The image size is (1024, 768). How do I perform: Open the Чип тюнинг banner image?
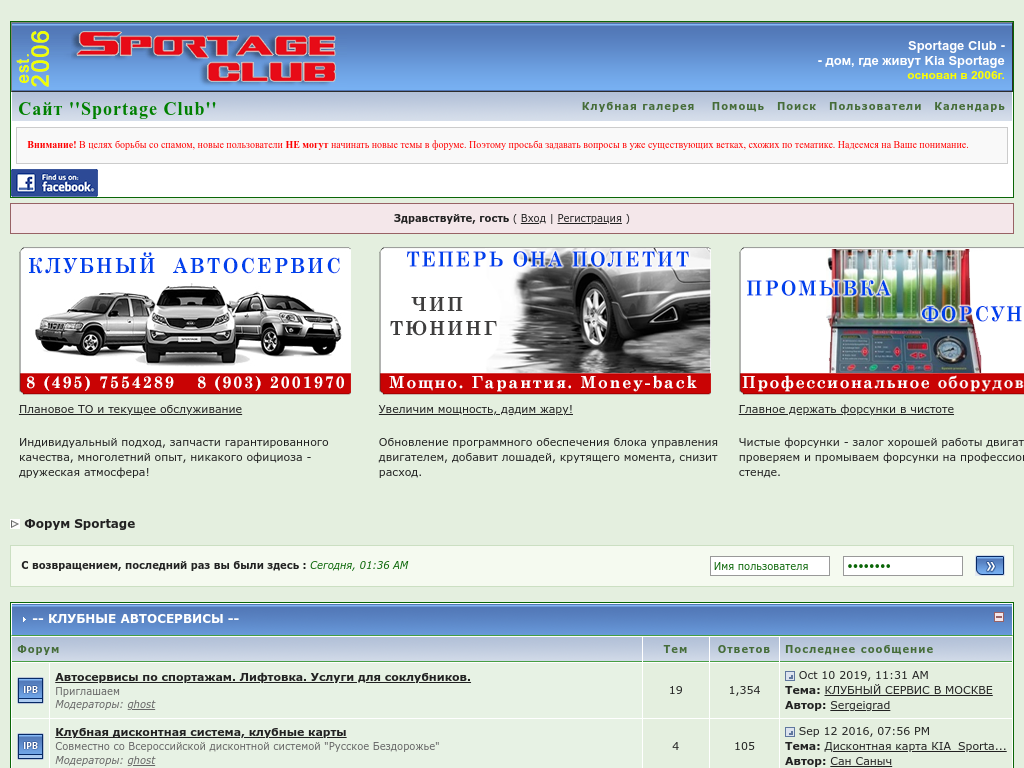click(545, 321)
